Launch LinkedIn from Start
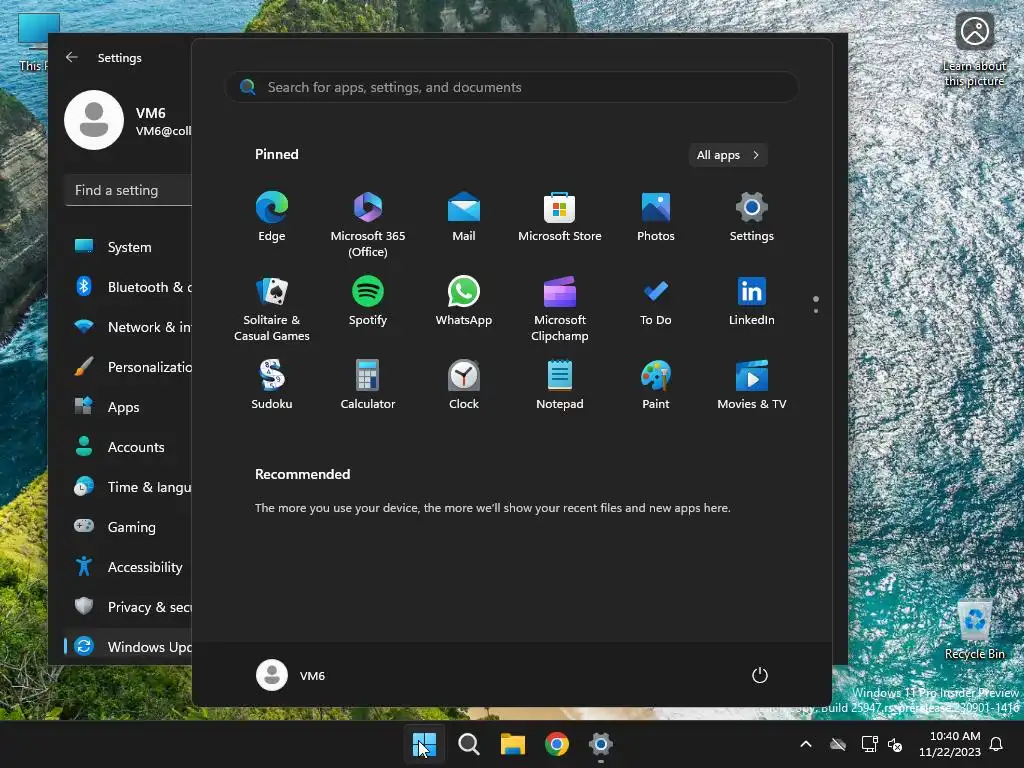 (x=752, y=301)
